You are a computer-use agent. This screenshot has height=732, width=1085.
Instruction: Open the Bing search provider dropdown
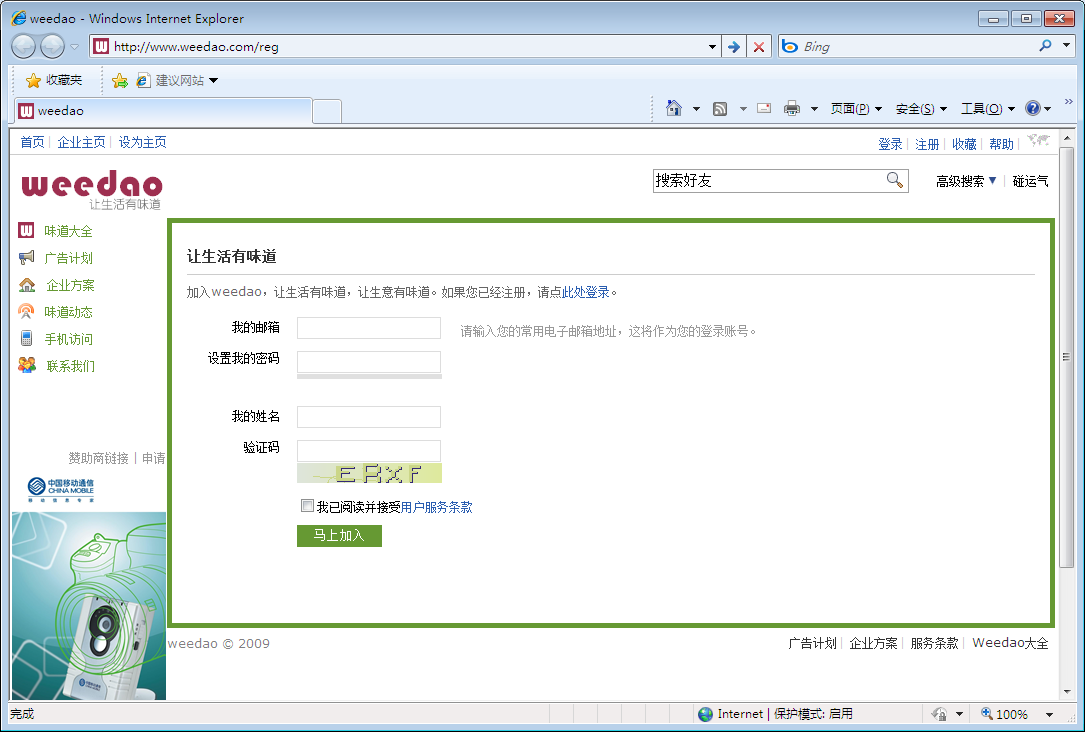(1066, 46)
